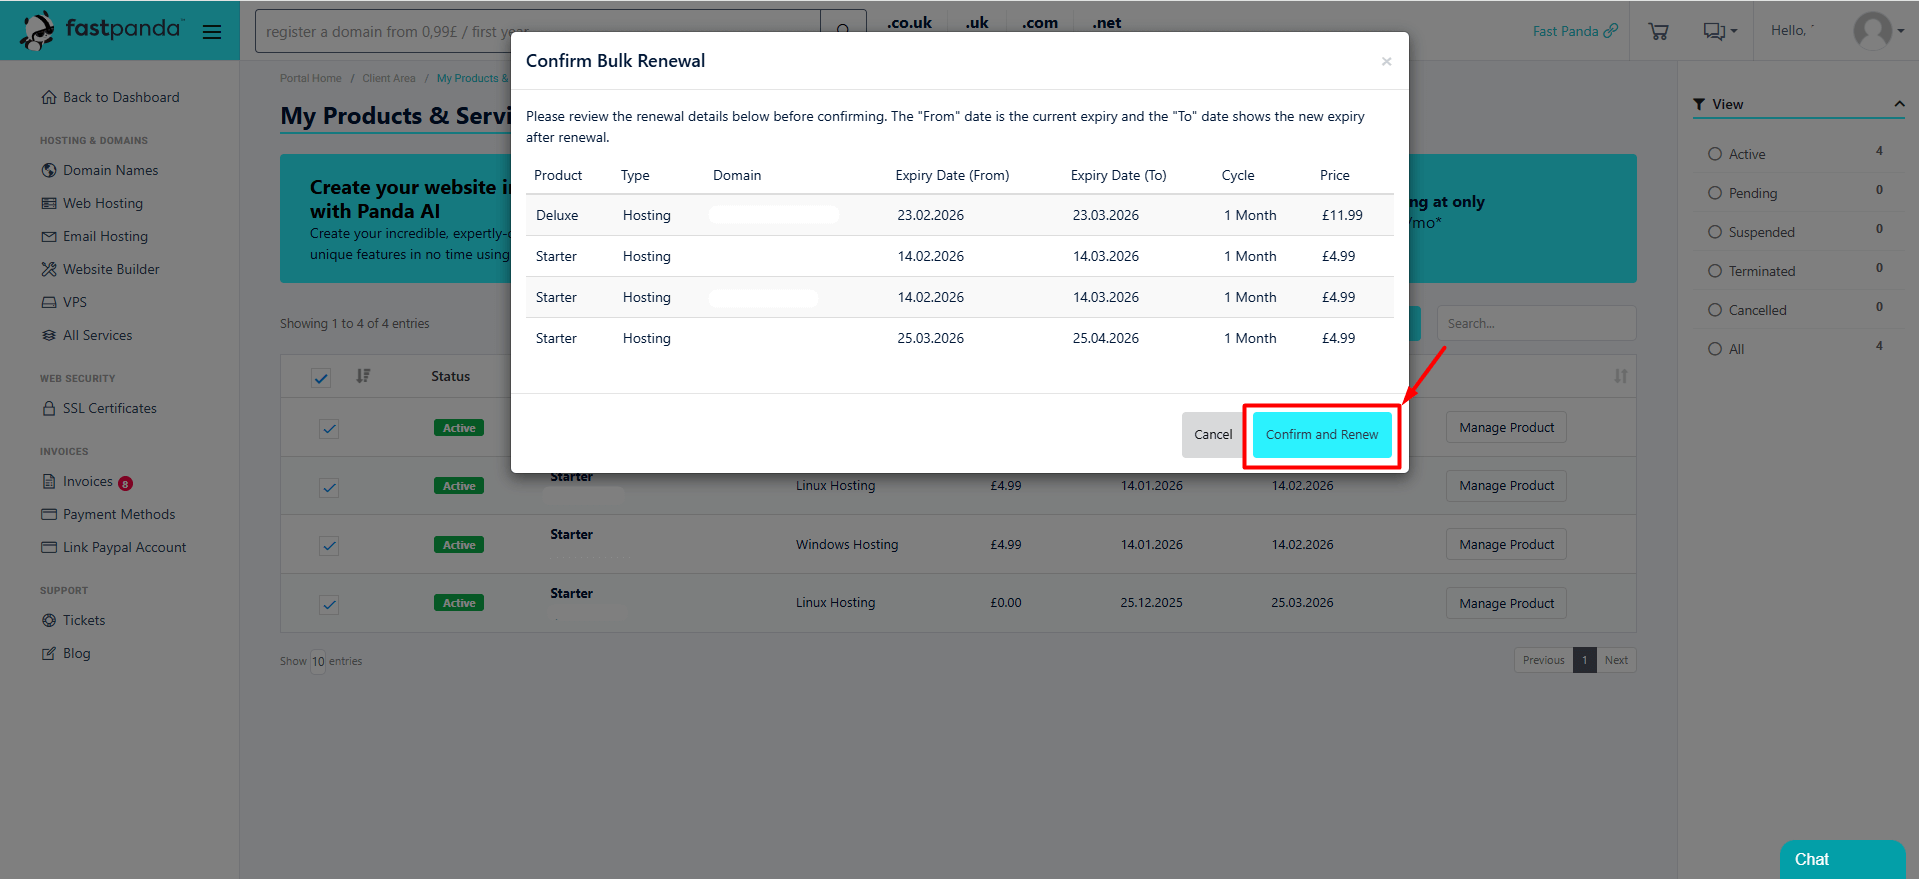Select the Cancelled status radio filter

(1715, 310)
